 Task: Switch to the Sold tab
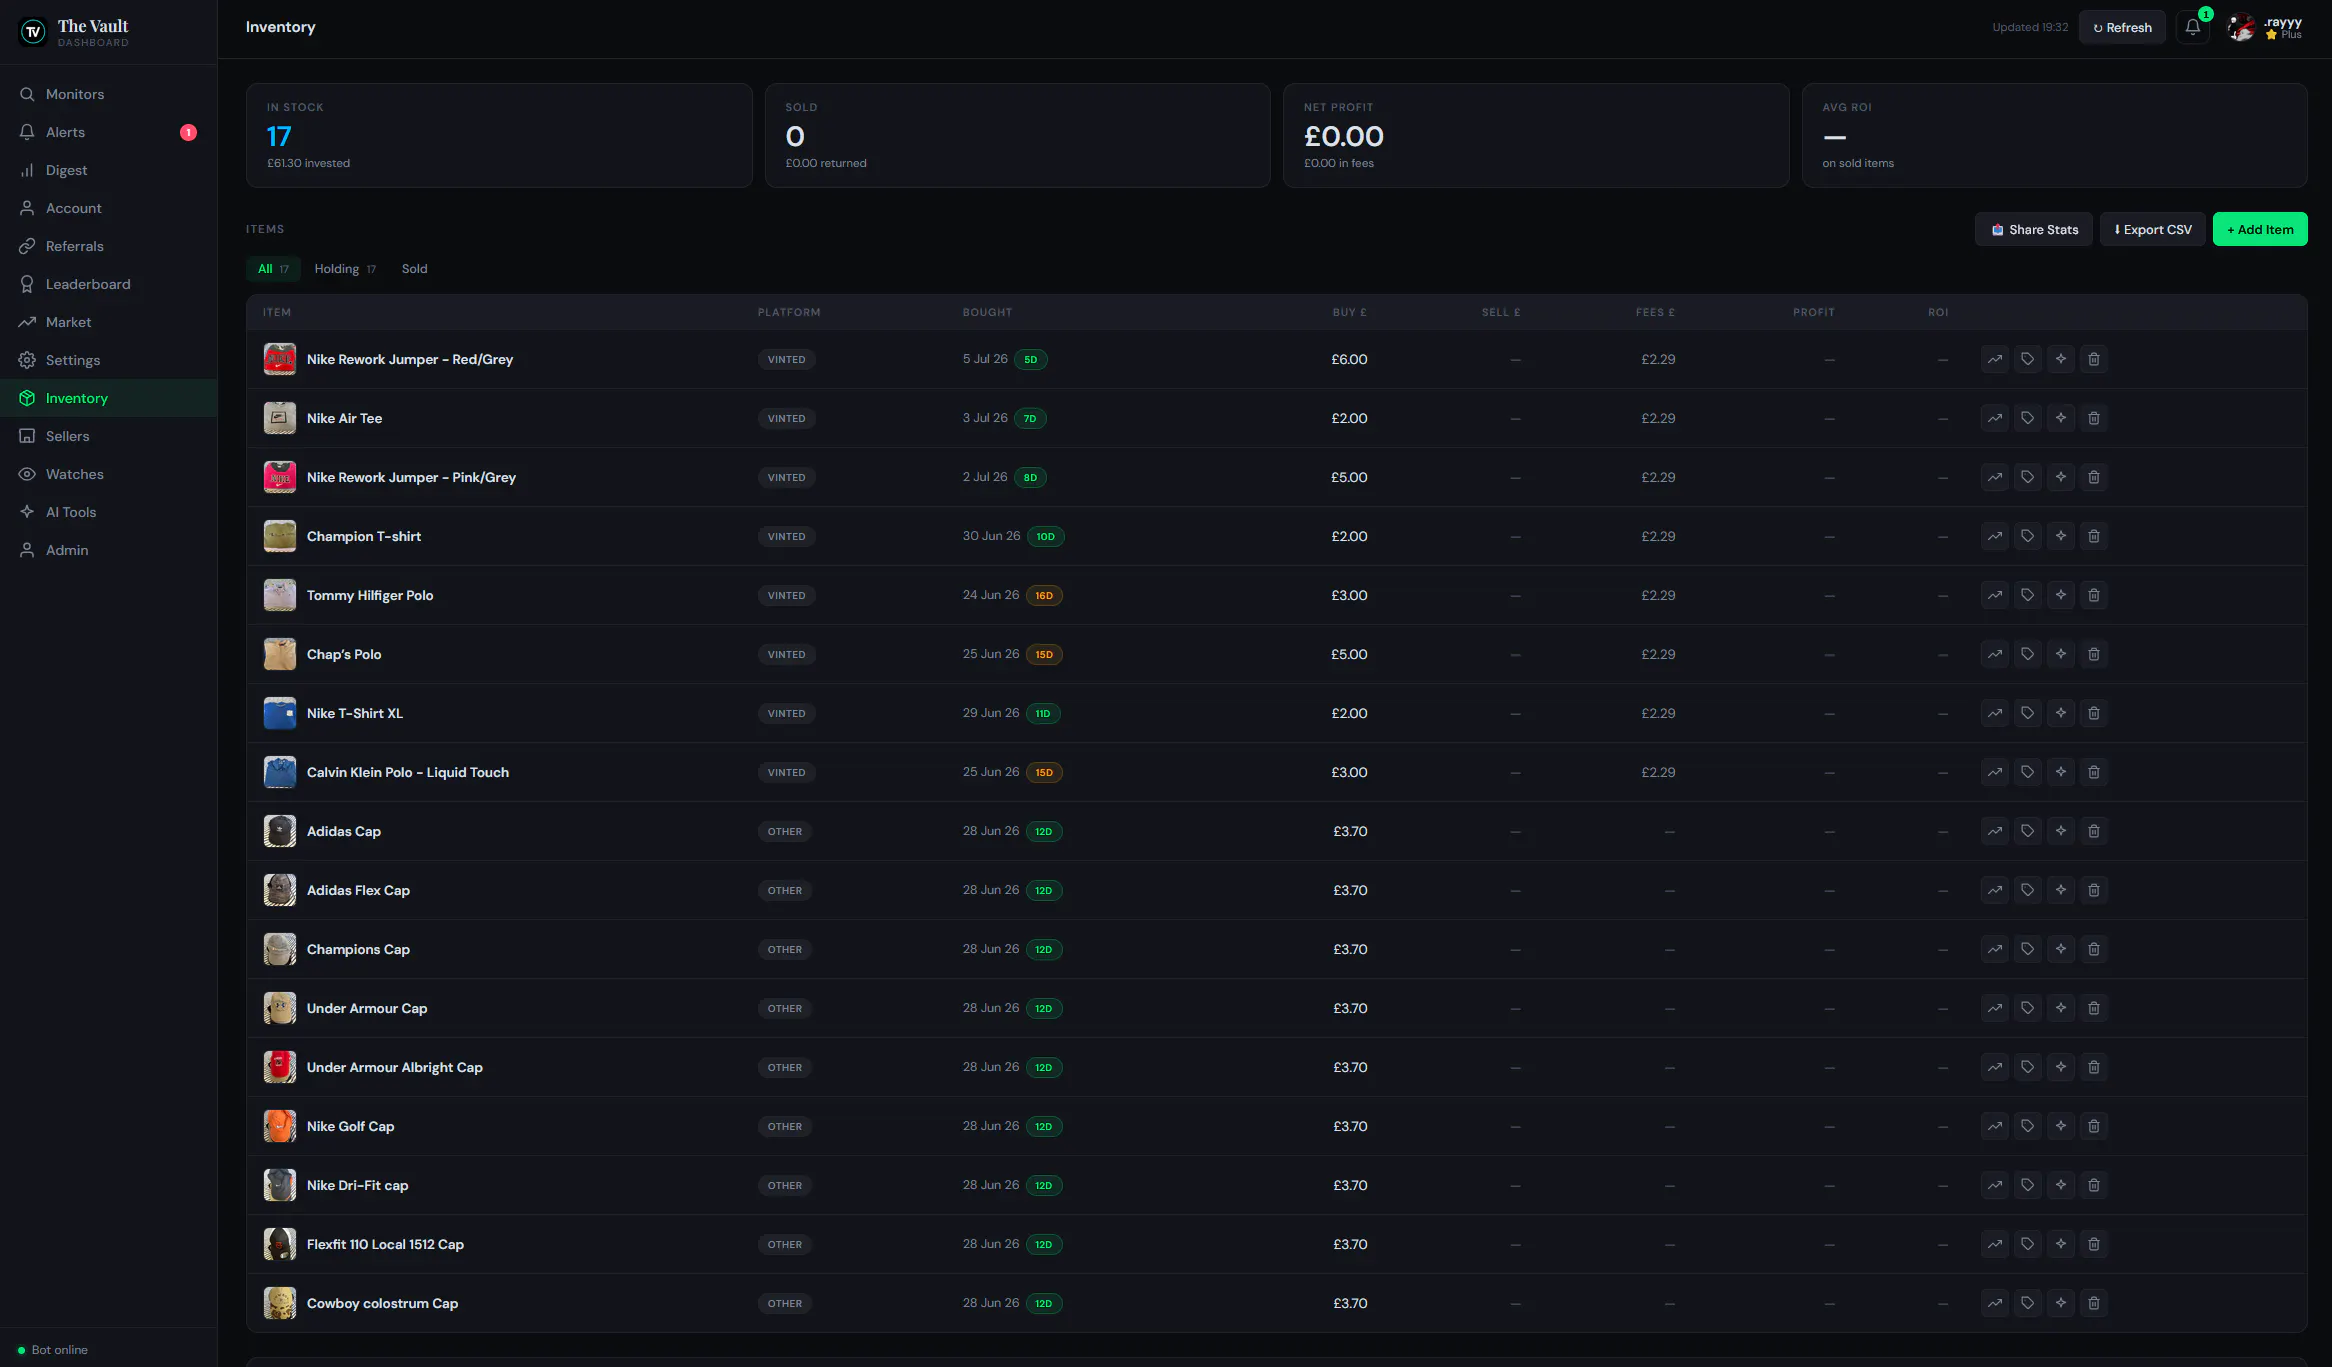[414, 269]
